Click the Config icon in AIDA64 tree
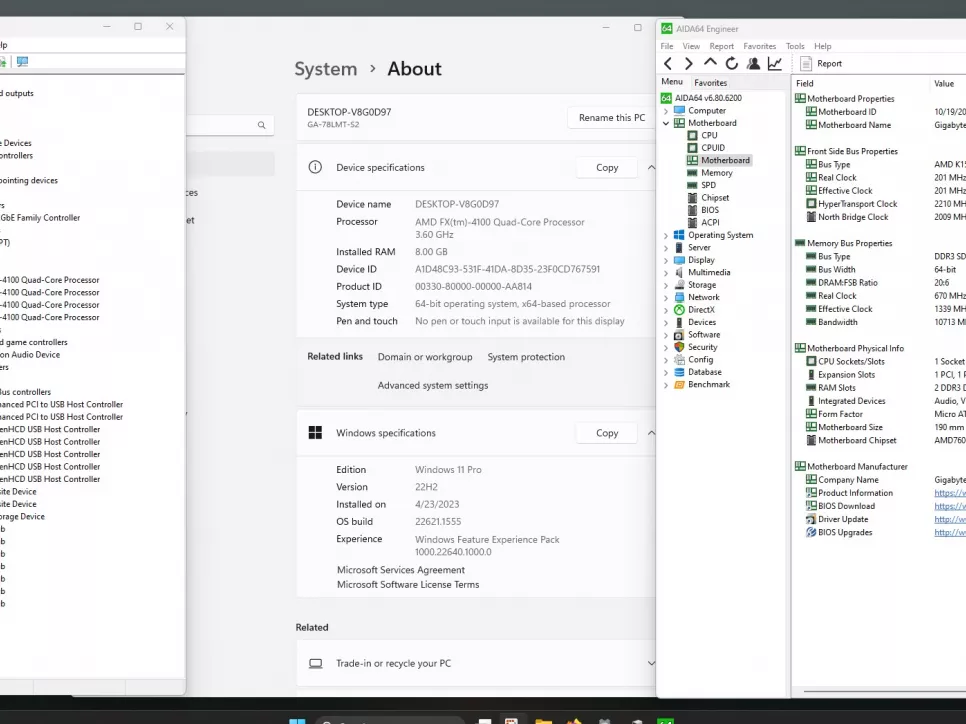Screen dimensions: 966x724 pyautogui.click(x=679, y=360)
